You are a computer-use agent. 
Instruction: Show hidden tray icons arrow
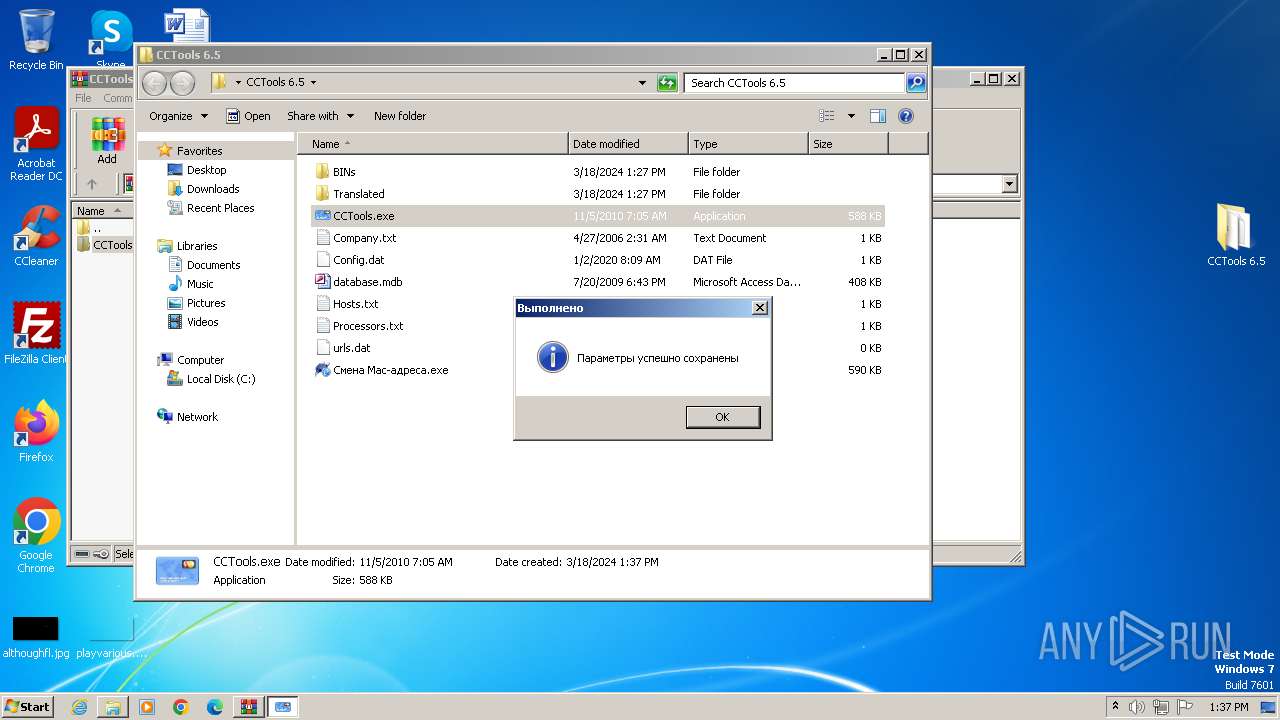pos(1115,707)
